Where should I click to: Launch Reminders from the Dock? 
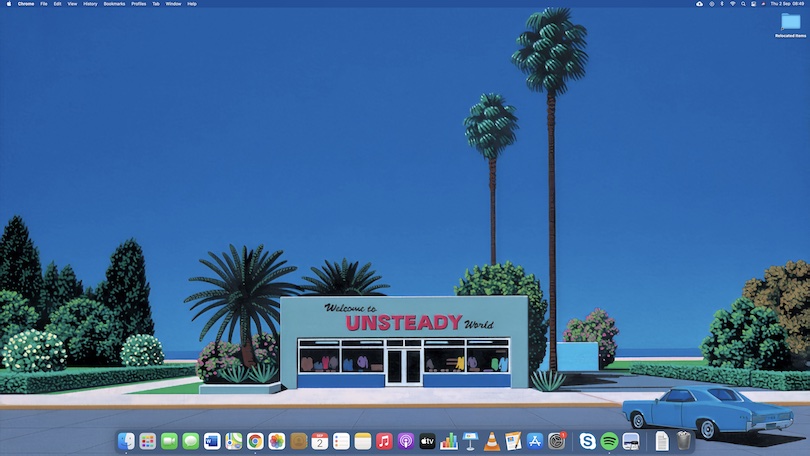(x=341, y=442)
